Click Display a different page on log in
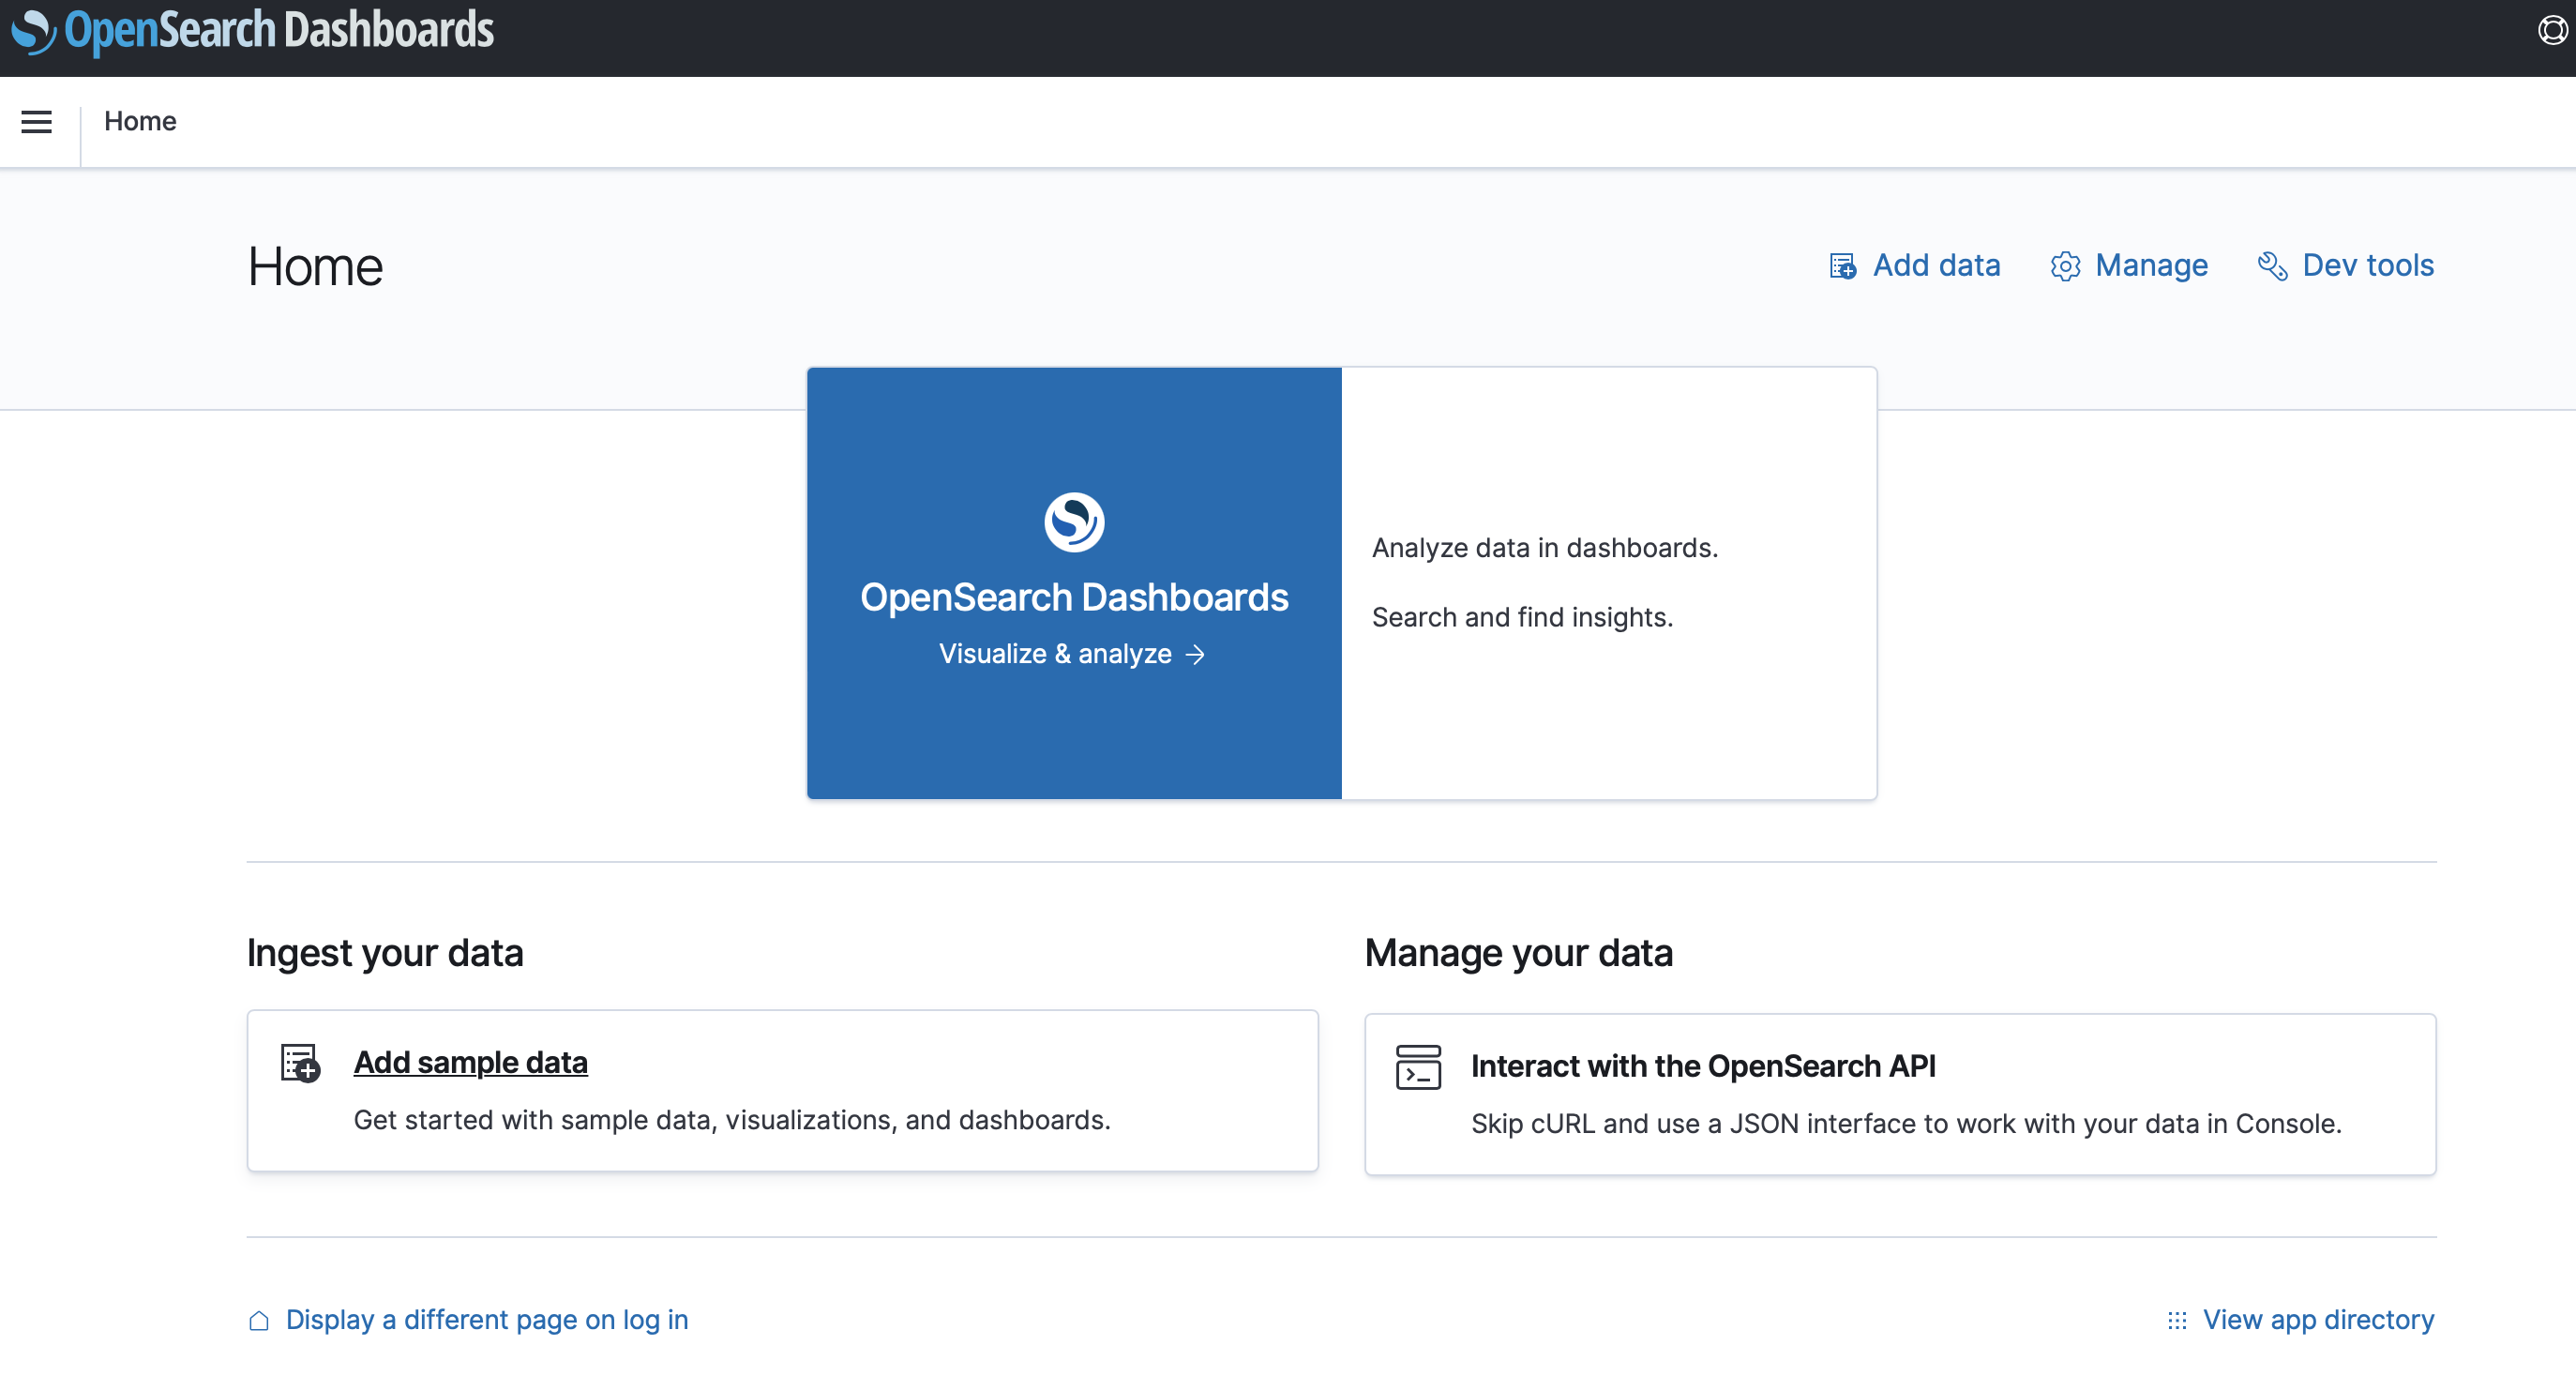Image resolution: width=2576 pixels, height=1375 pixels. (x=487, y=1320)
